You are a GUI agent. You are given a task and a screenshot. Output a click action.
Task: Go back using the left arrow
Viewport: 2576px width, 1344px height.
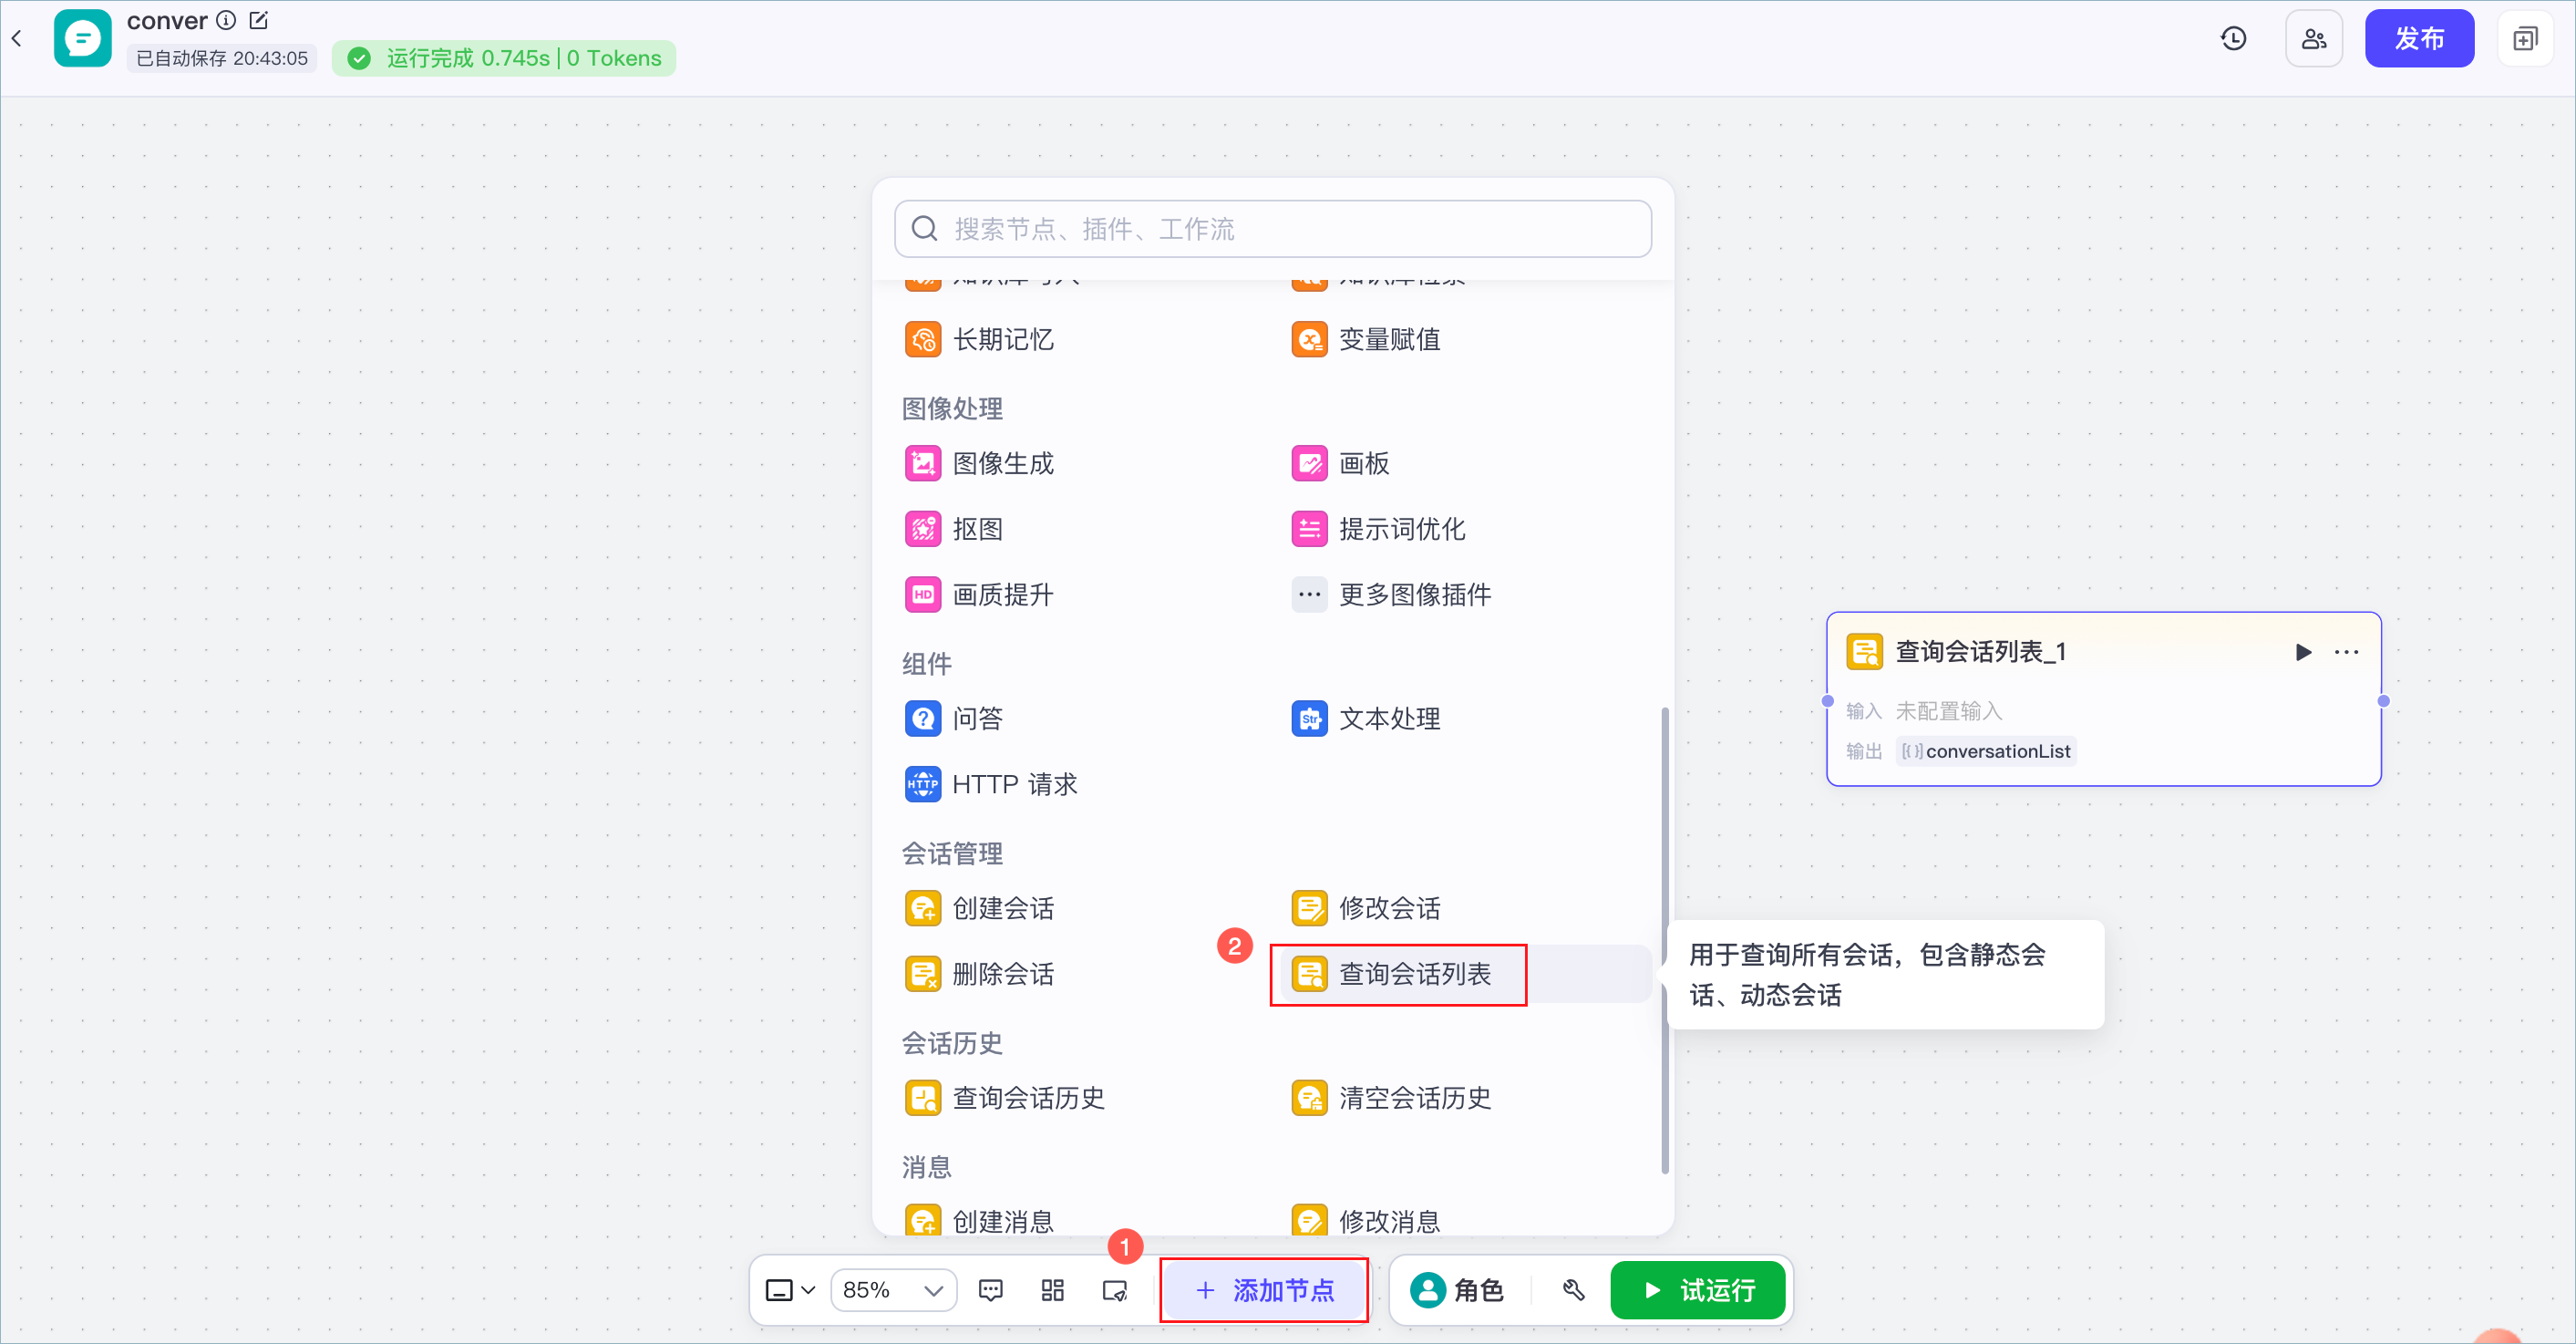pyautogui.click(x=17, y=38)
